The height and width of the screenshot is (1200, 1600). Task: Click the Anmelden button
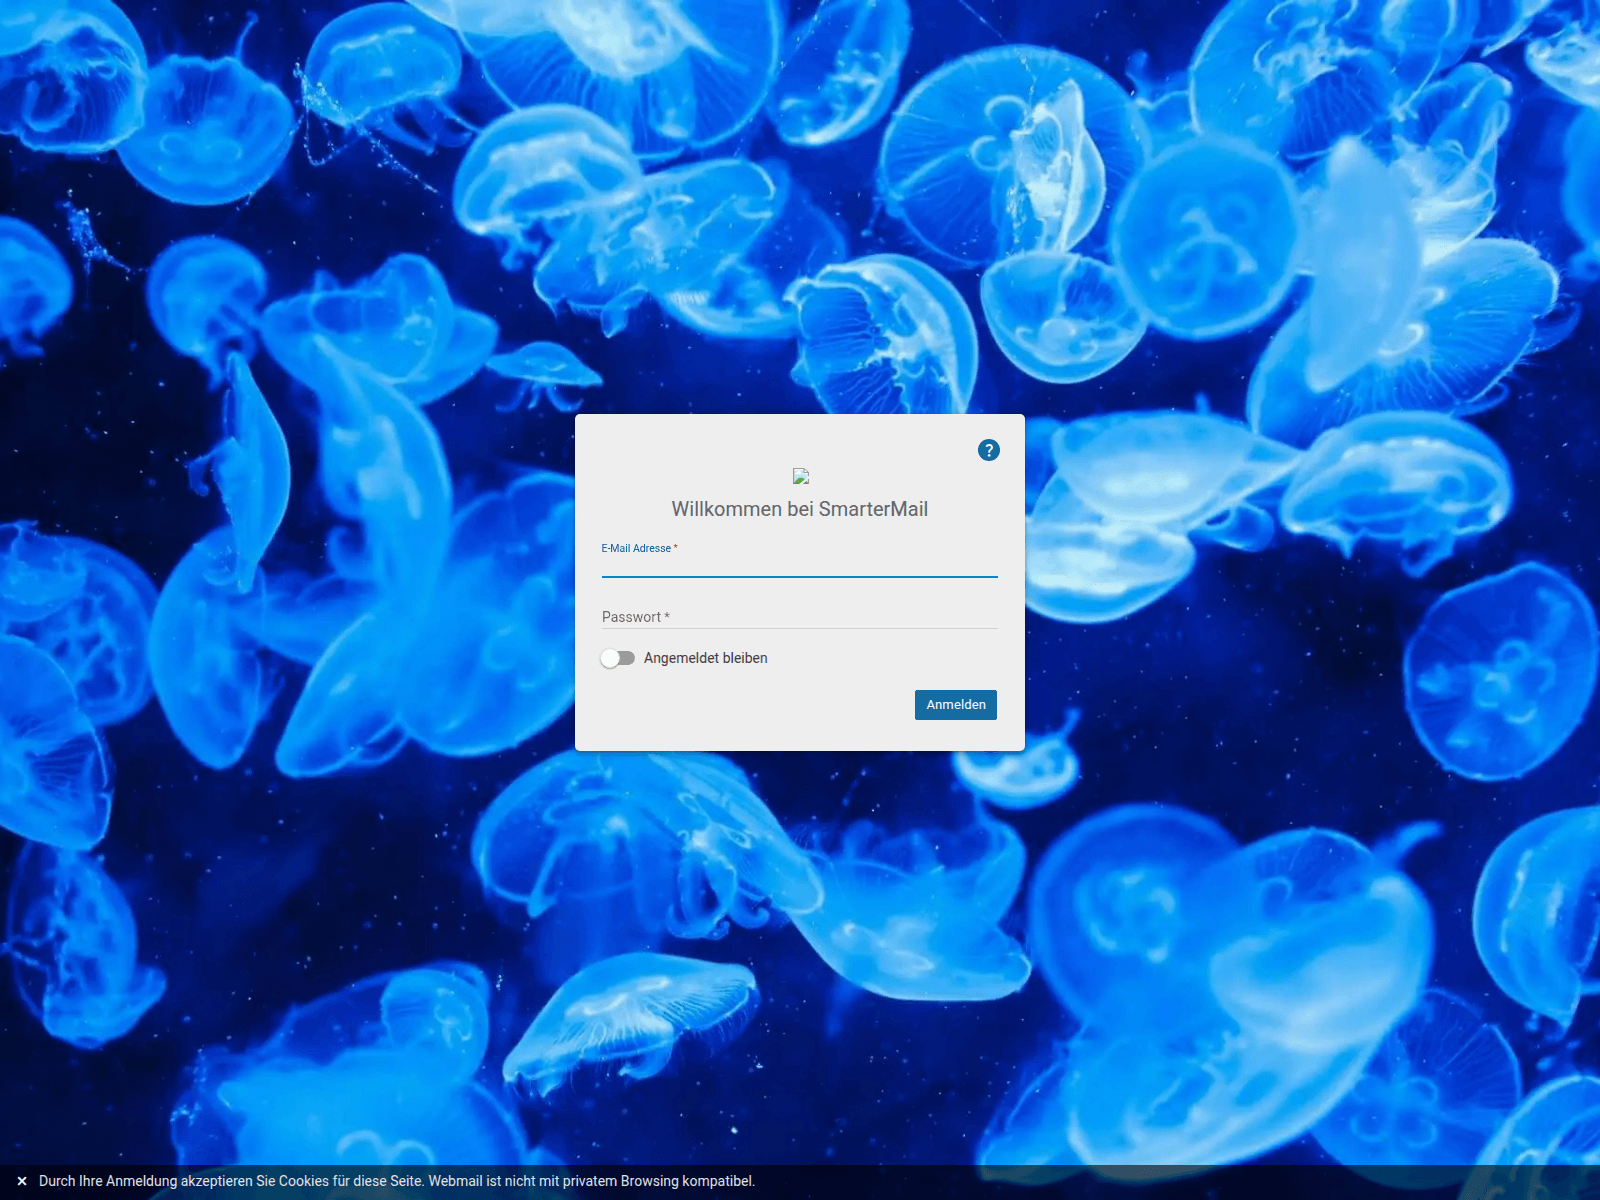(x=955, y=705)
